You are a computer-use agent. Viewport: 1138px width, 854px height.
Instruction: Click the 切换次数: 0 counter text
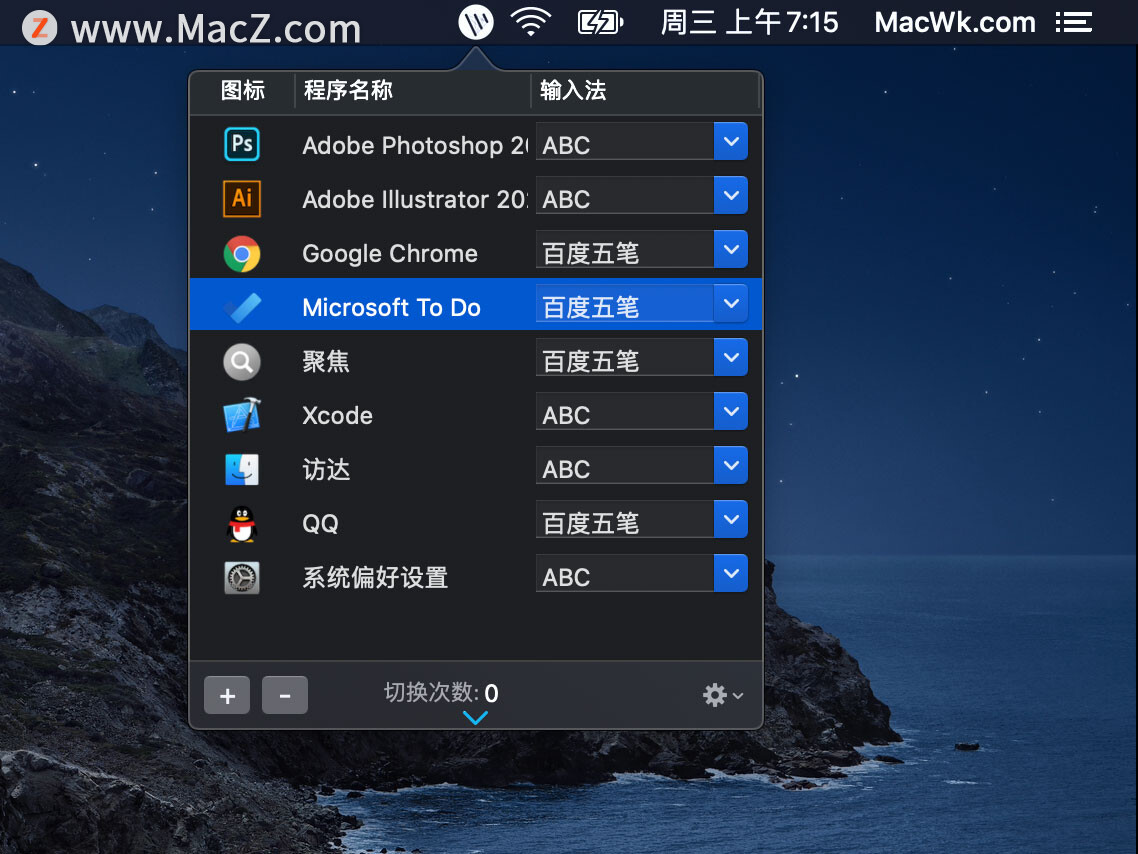point(441,693)
